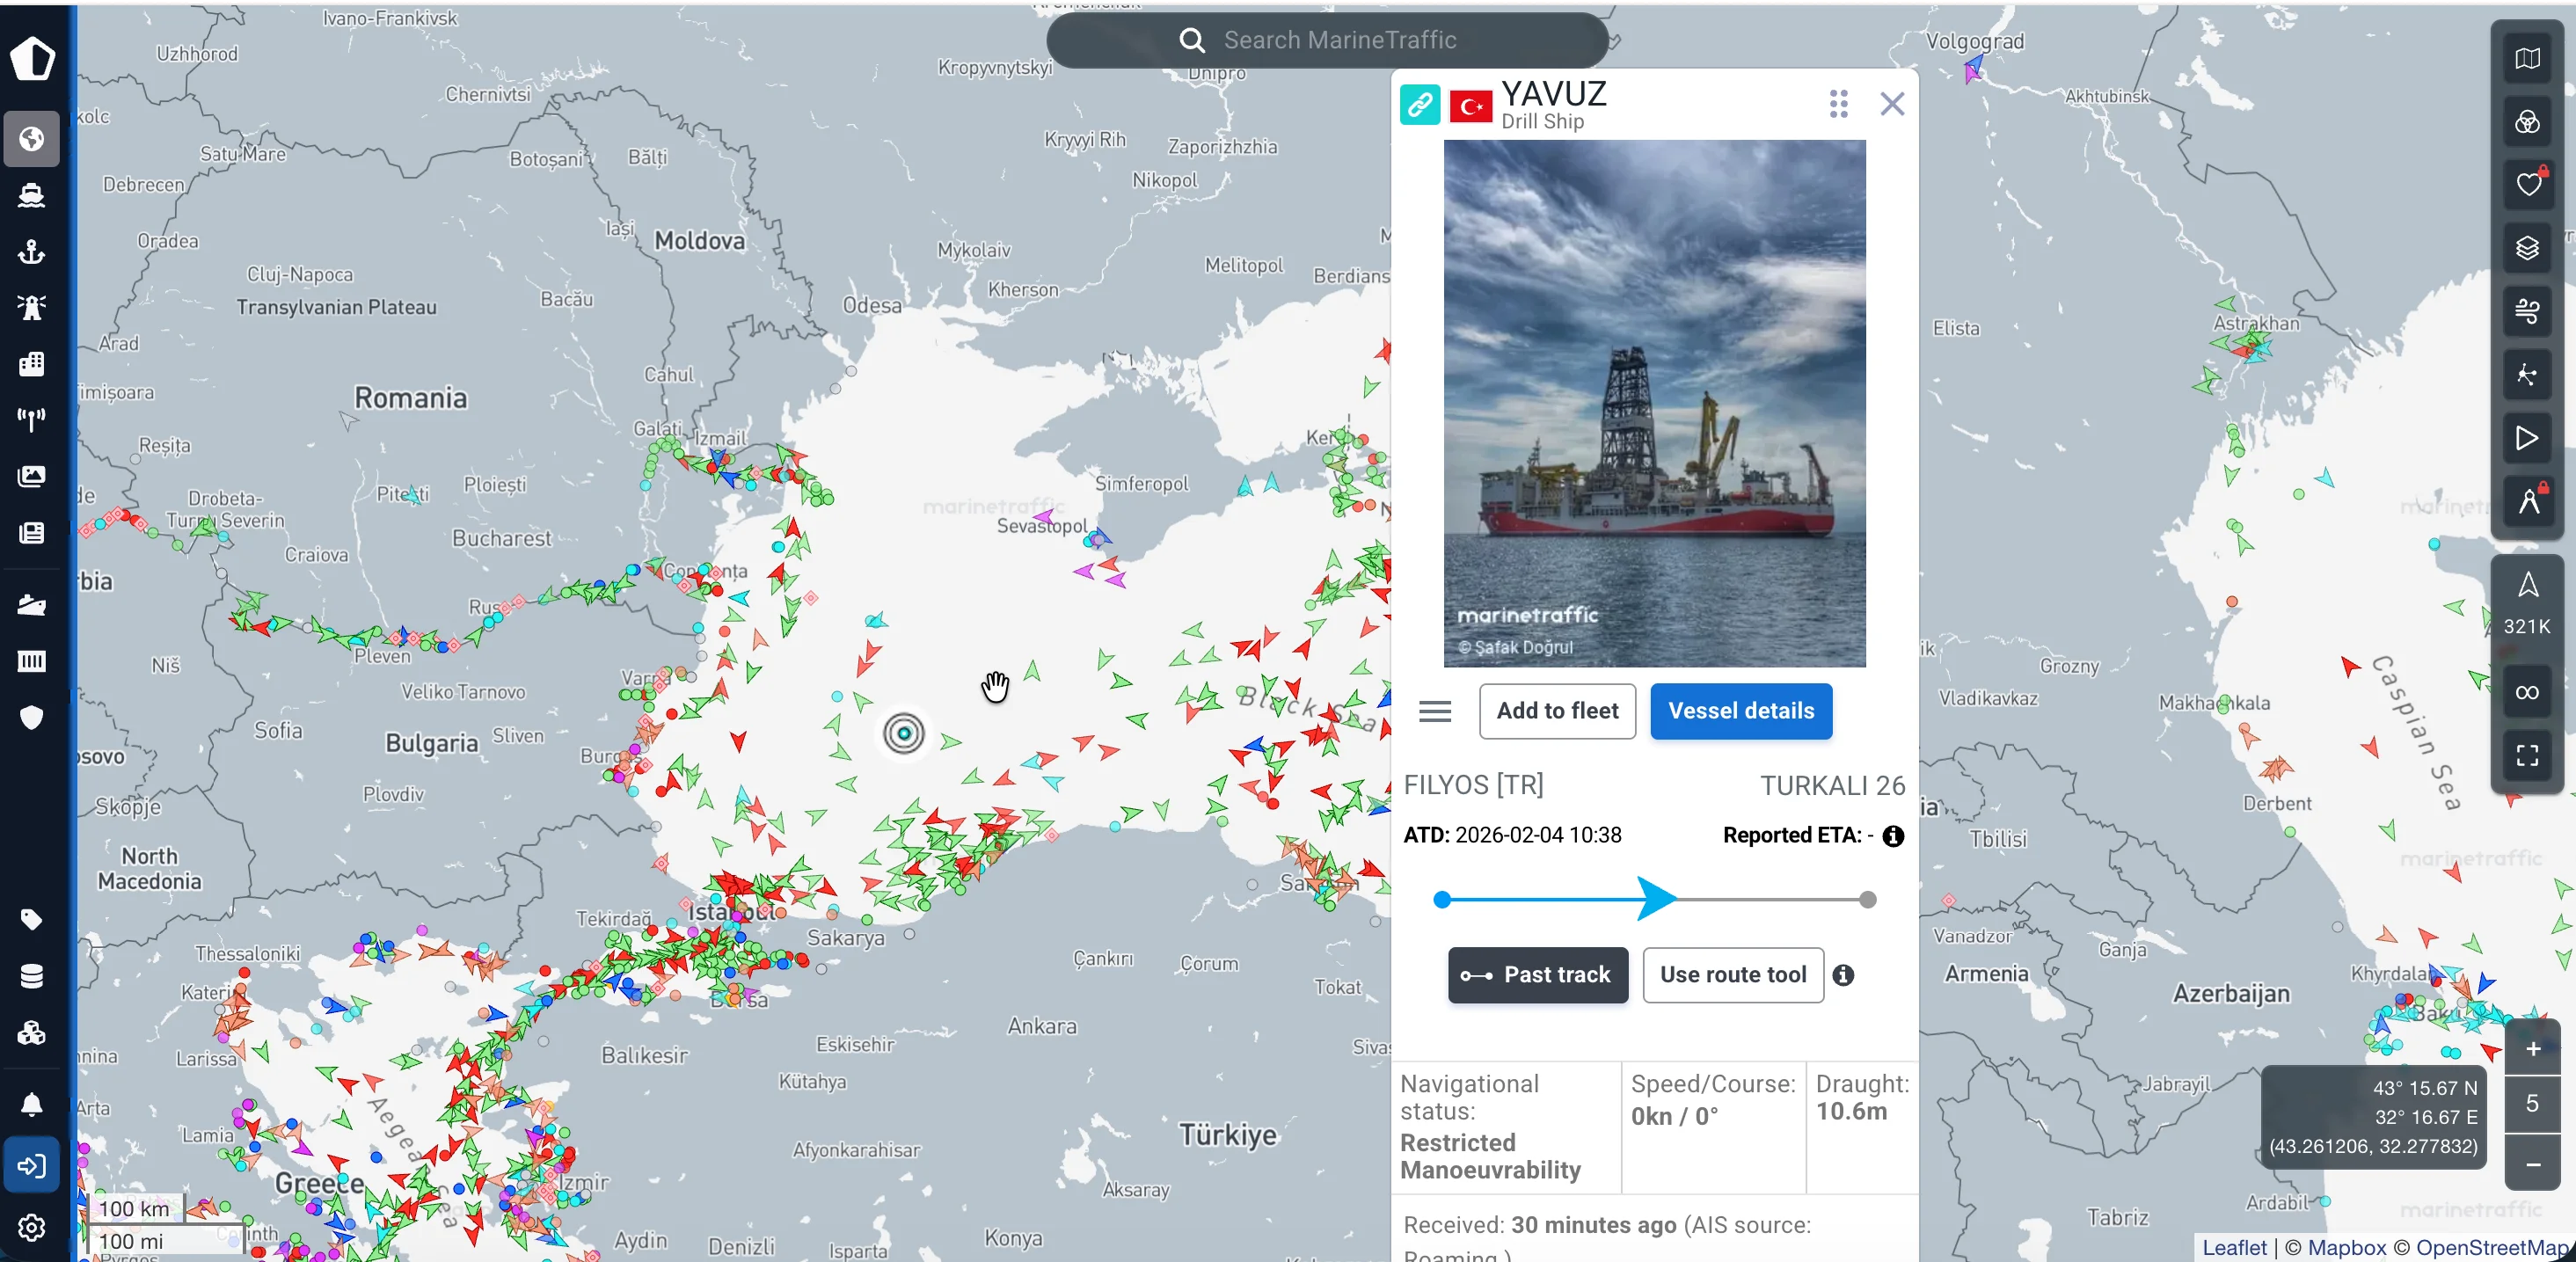2576x1262 pixels.
Task: Open Vessel details
Action: [x=1741, y=711]
